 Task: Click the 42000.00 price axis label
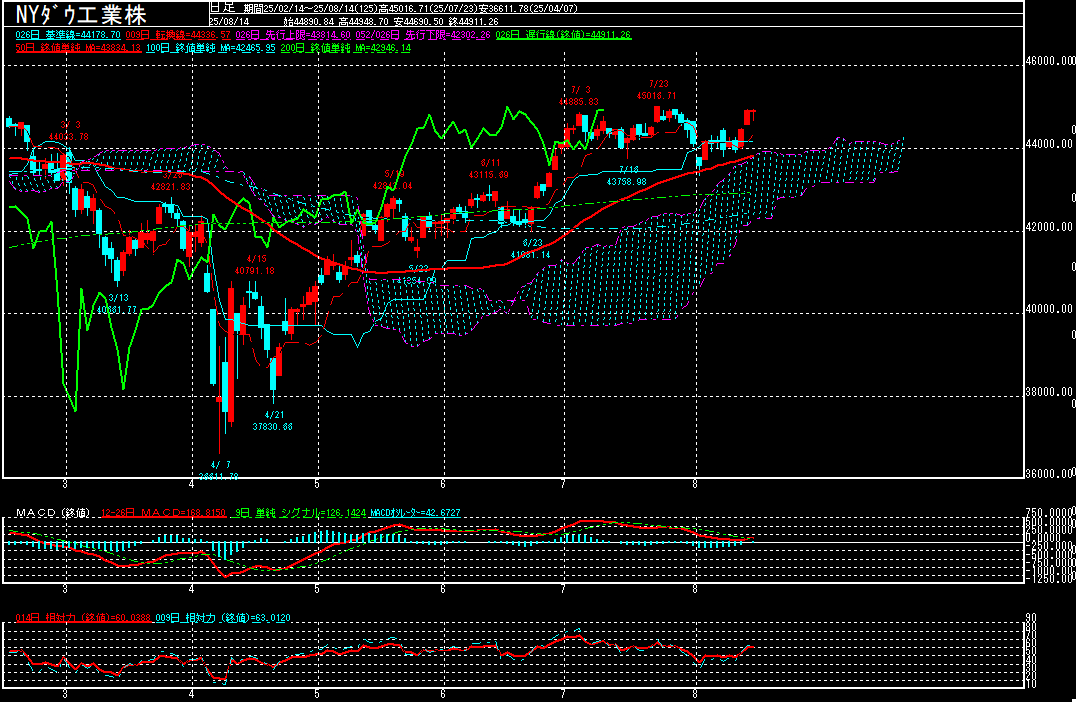click(x=1049, y=227)
